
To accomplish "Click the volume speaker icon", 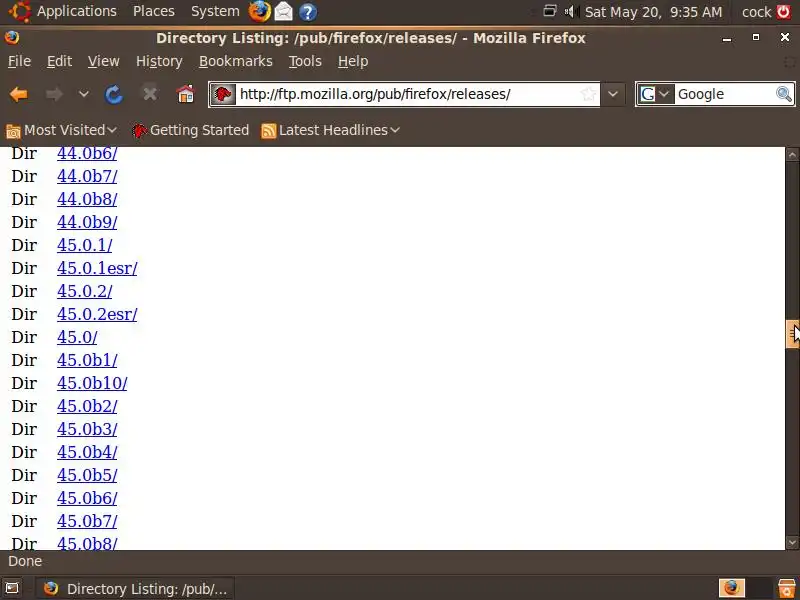I will pyautogui.click(x=571, y=11).
